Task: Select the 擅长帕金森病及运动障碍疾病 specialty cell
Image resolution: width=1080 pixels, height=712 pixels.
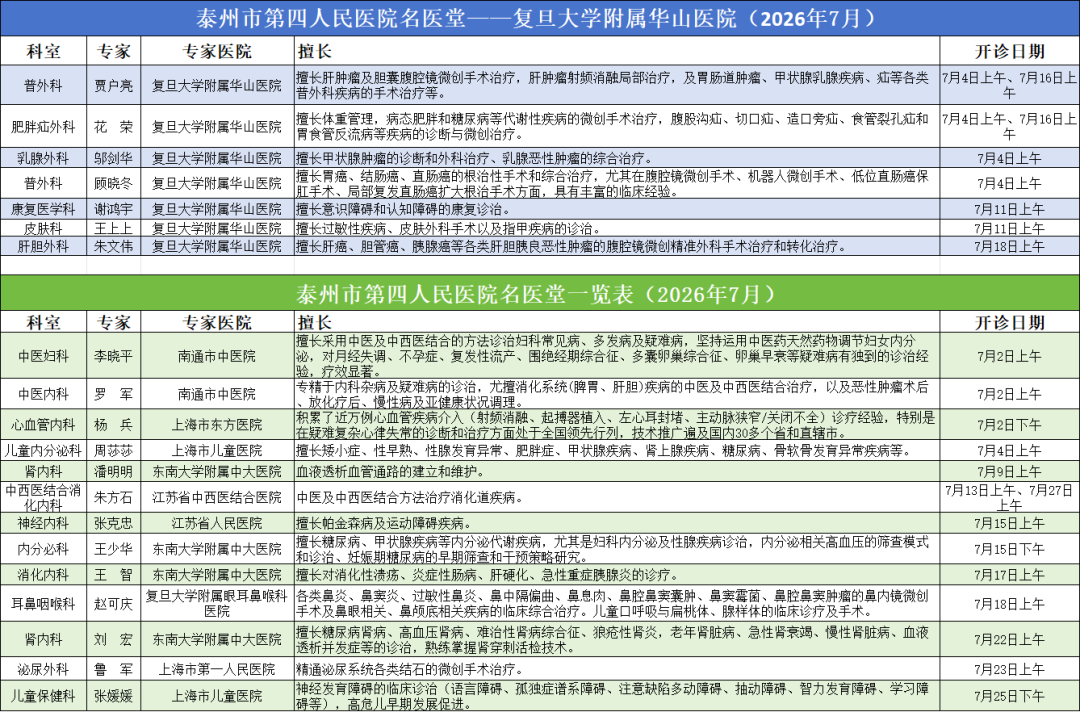Action: pos(617,523)
